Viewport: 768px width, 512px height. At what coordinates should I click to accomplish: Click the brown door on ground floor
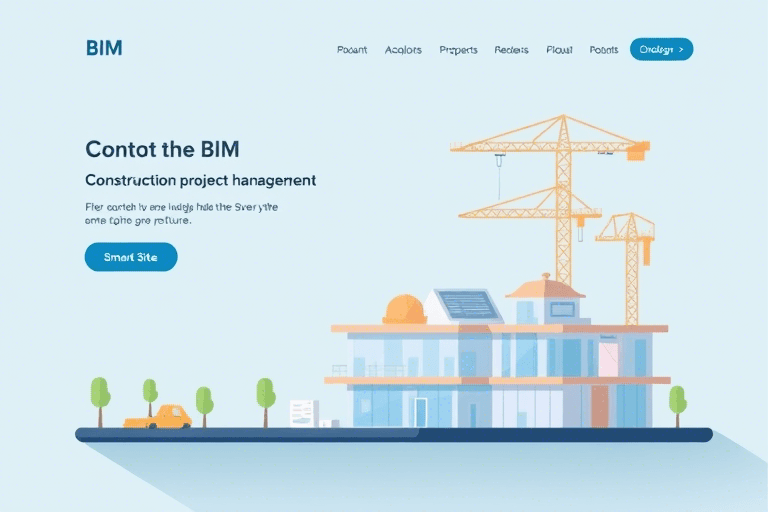pyautogui.click(x=600, y=405)
